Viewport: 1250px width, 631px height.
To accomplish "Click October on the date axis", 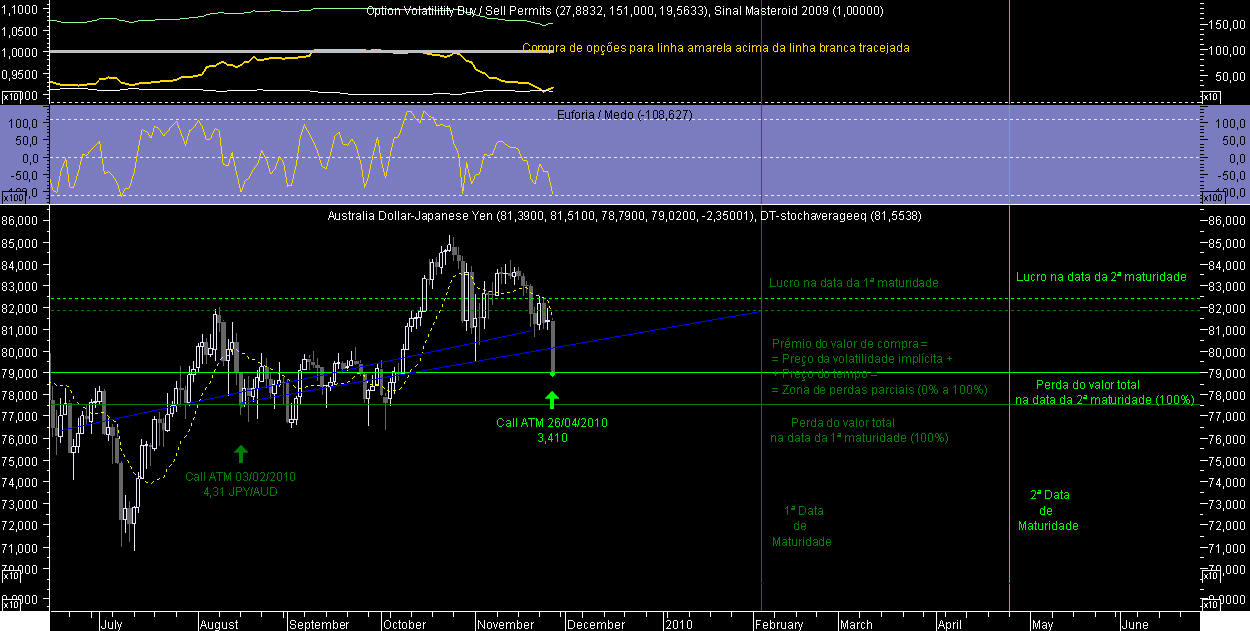I will click(405, 624).
